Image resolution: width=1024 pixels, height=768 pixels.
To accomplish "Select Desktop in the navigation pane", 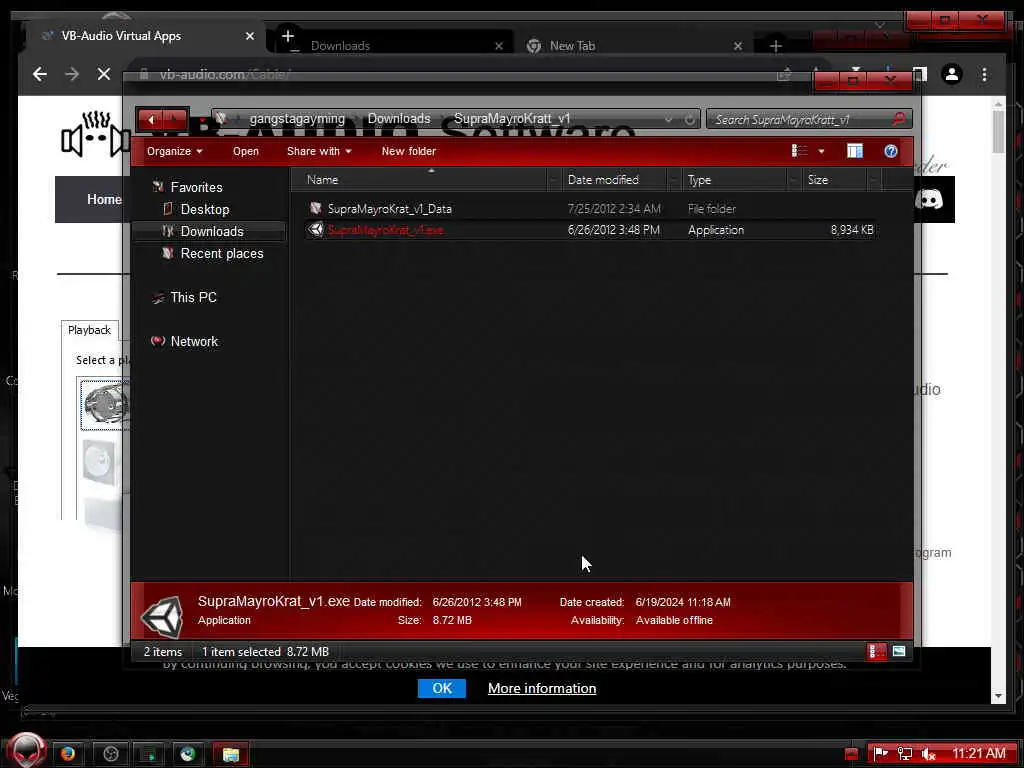I will (204, 210).
